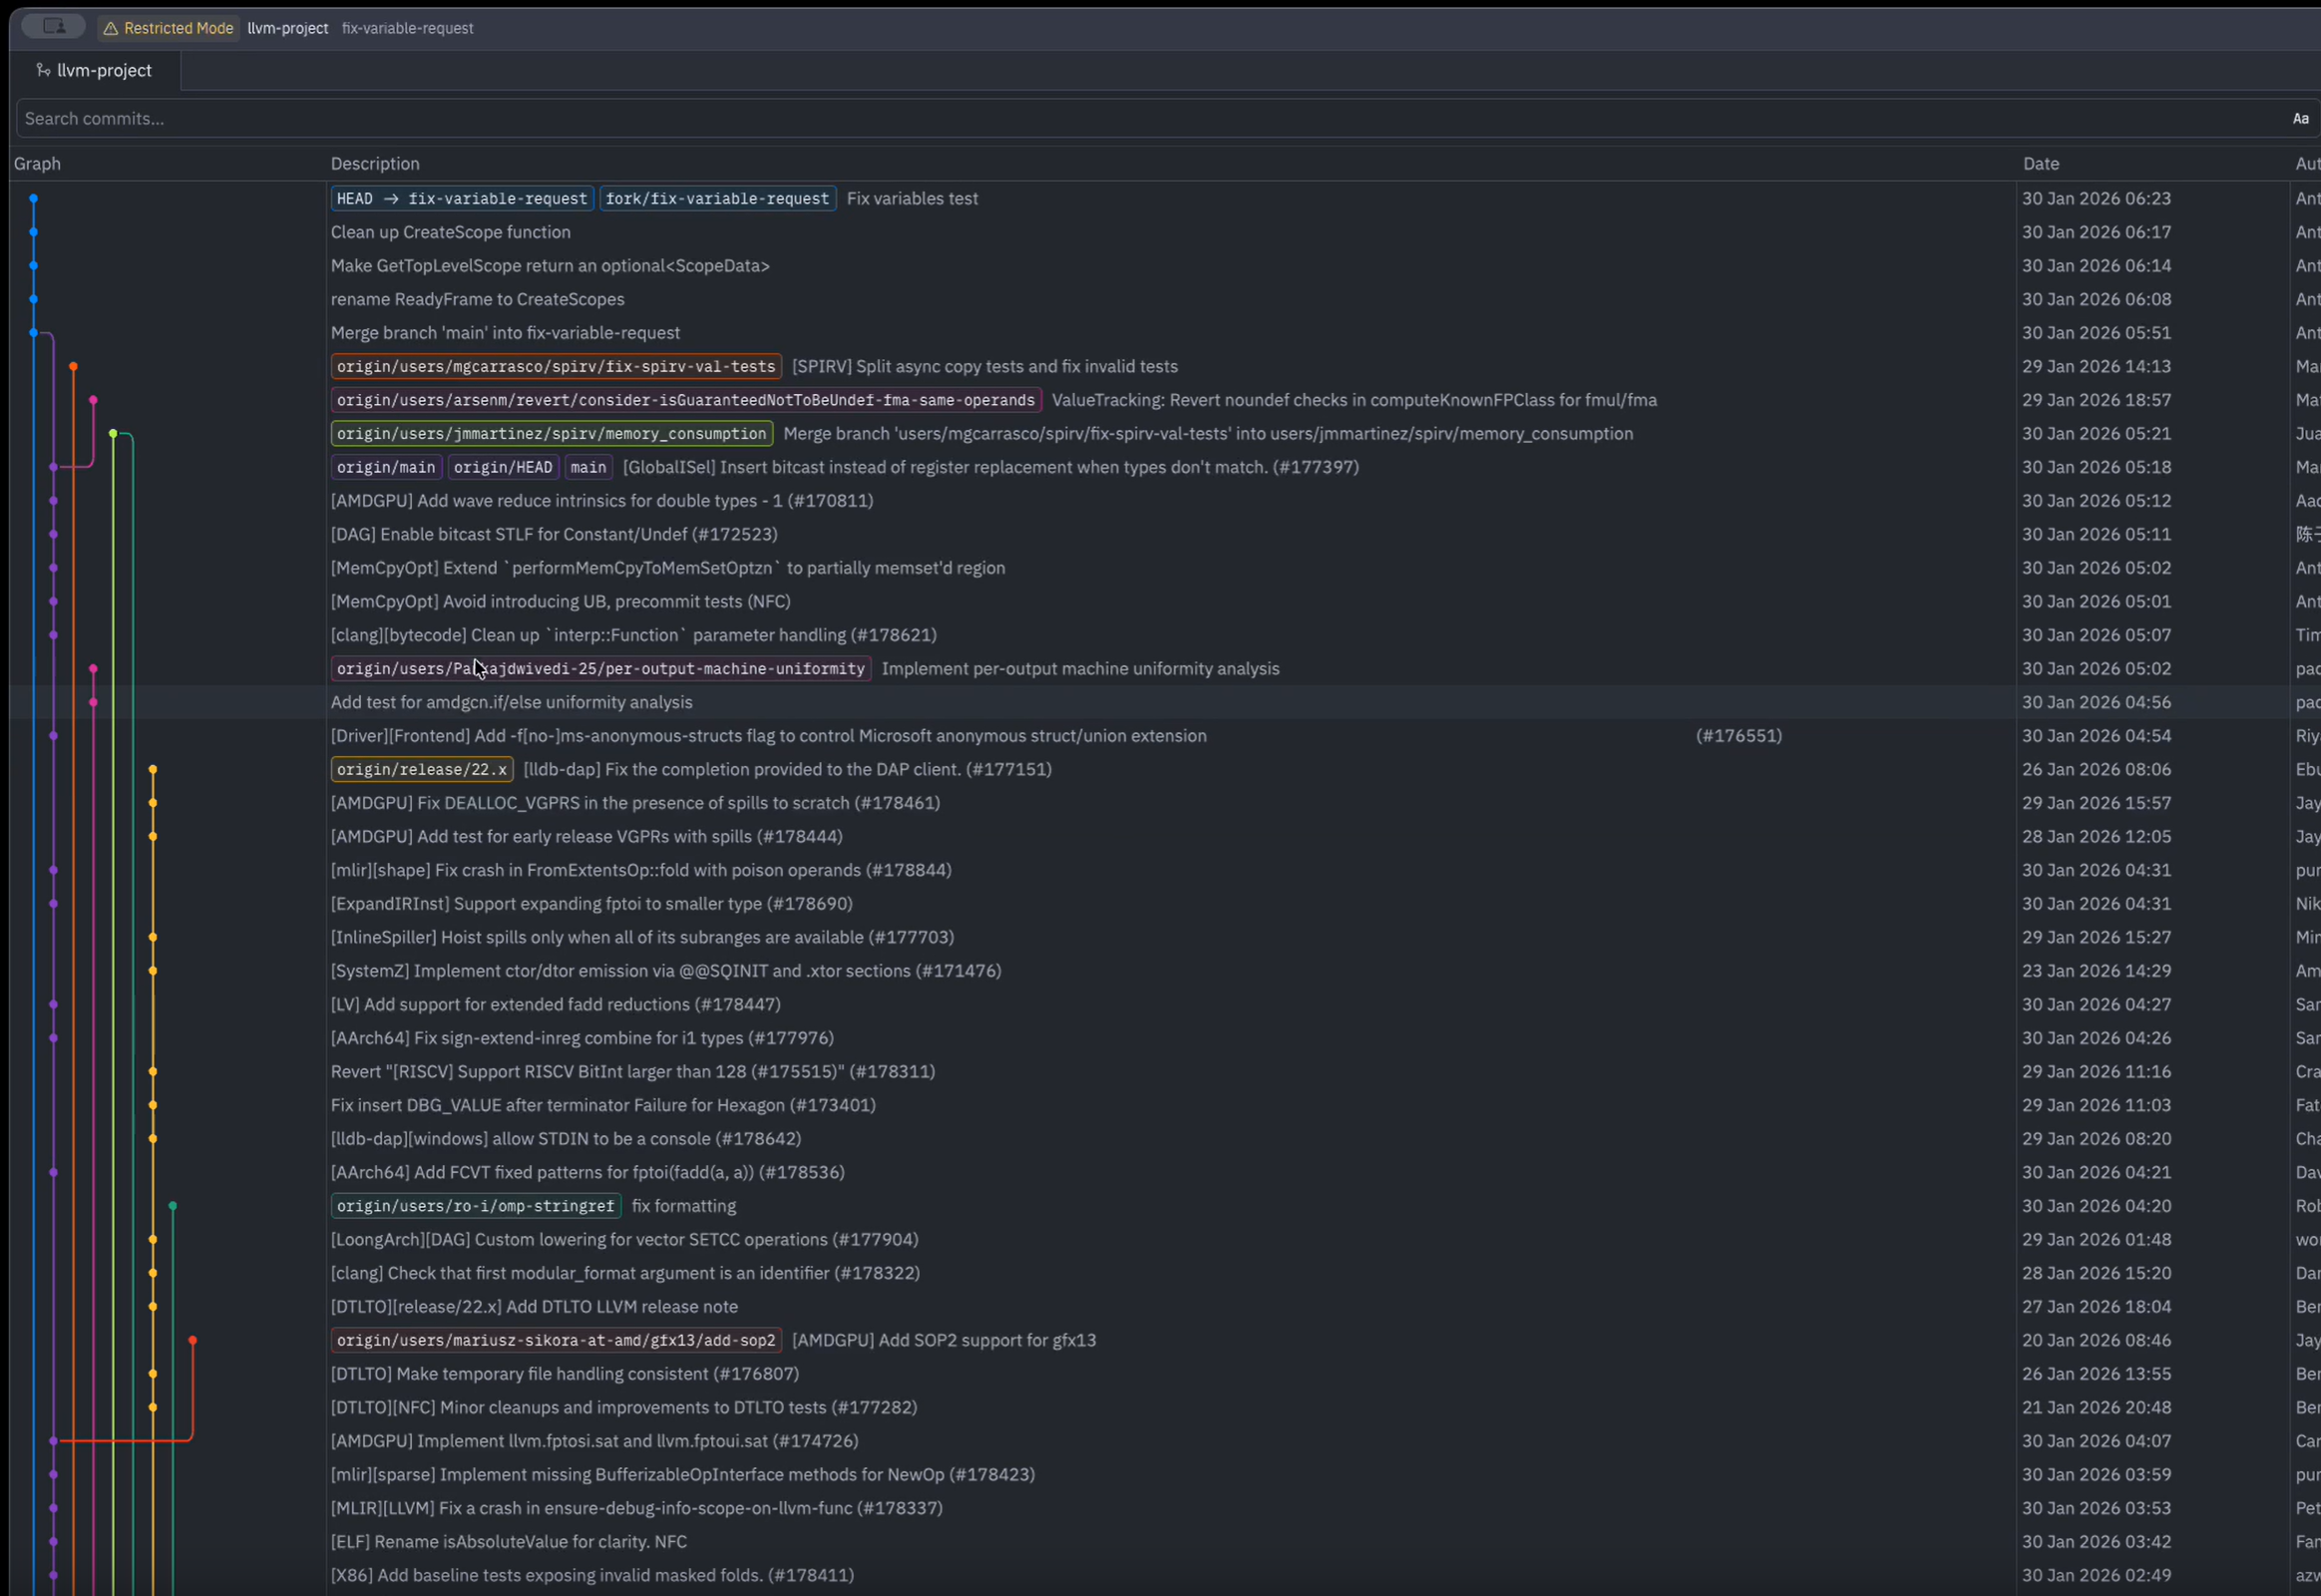This screenshot has height=1596, width=2321.
Task: Click the green memory_consumption commit node
Action: [113, 434]
